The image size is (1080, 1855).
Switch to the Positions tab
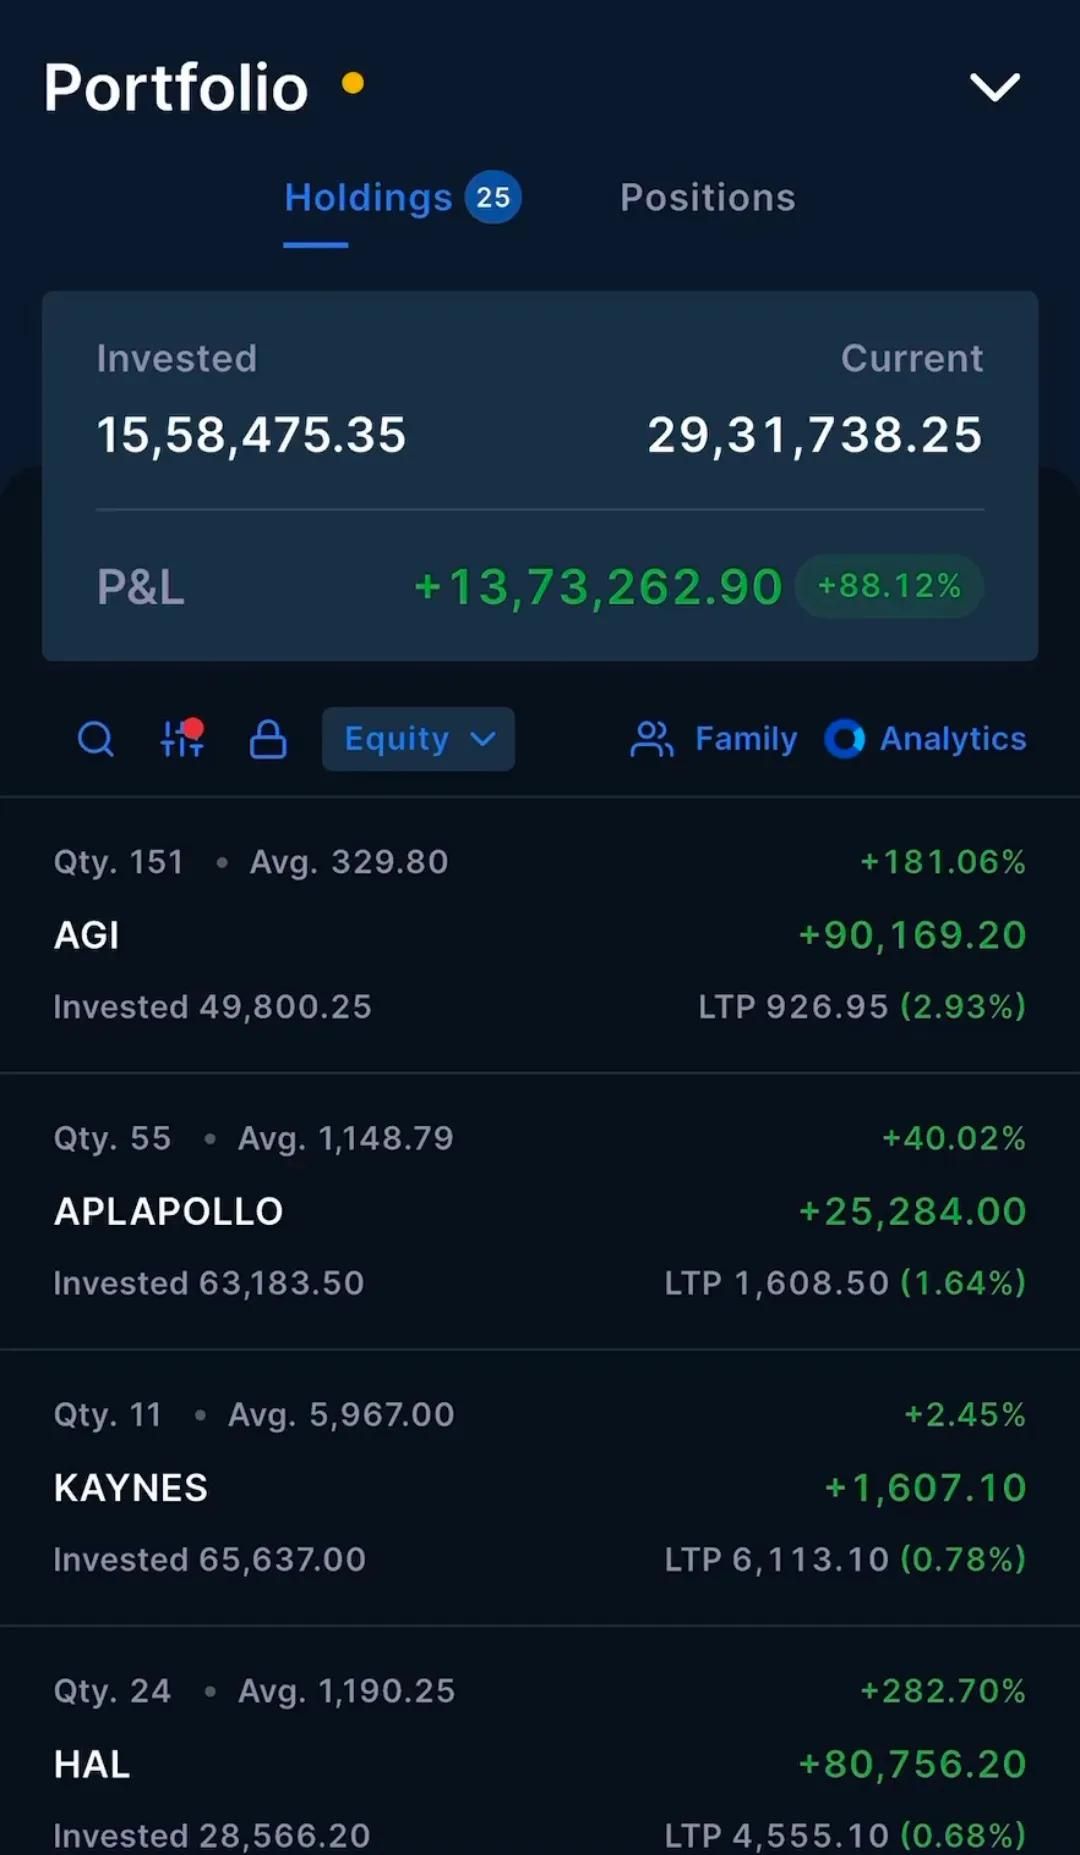coord(707,198)
